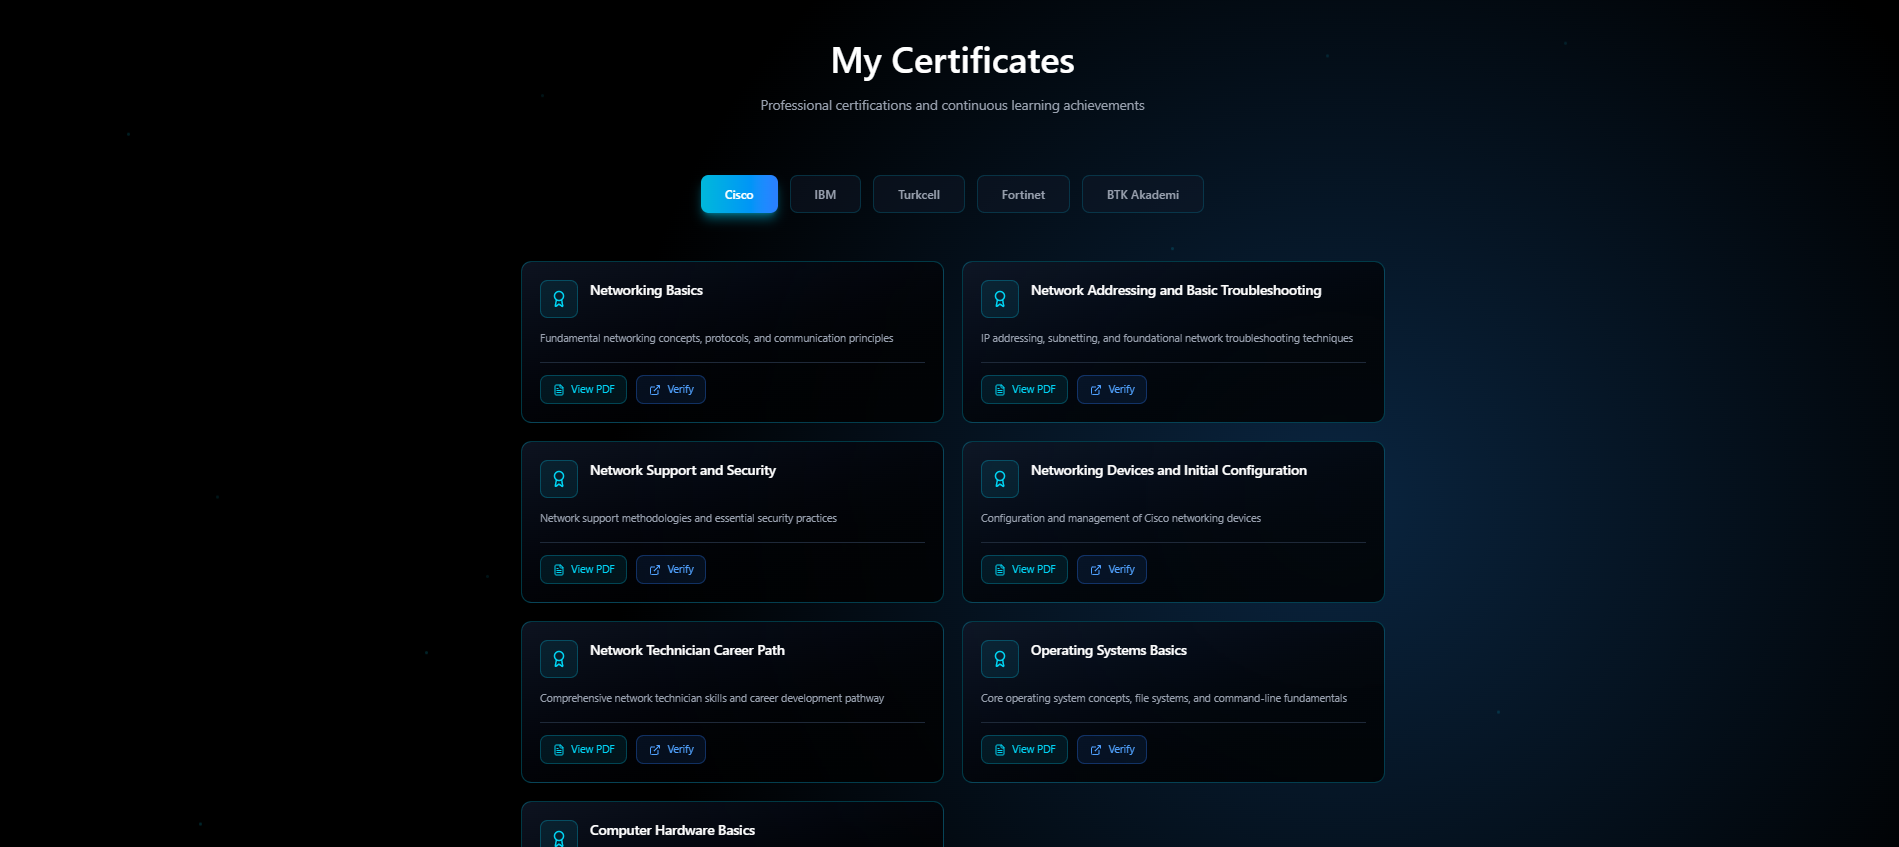Image resolution: width=1899 pixels, height=847 pixels.
Task: Open the Turkcell certificates tab
Action: pos(919,194)
